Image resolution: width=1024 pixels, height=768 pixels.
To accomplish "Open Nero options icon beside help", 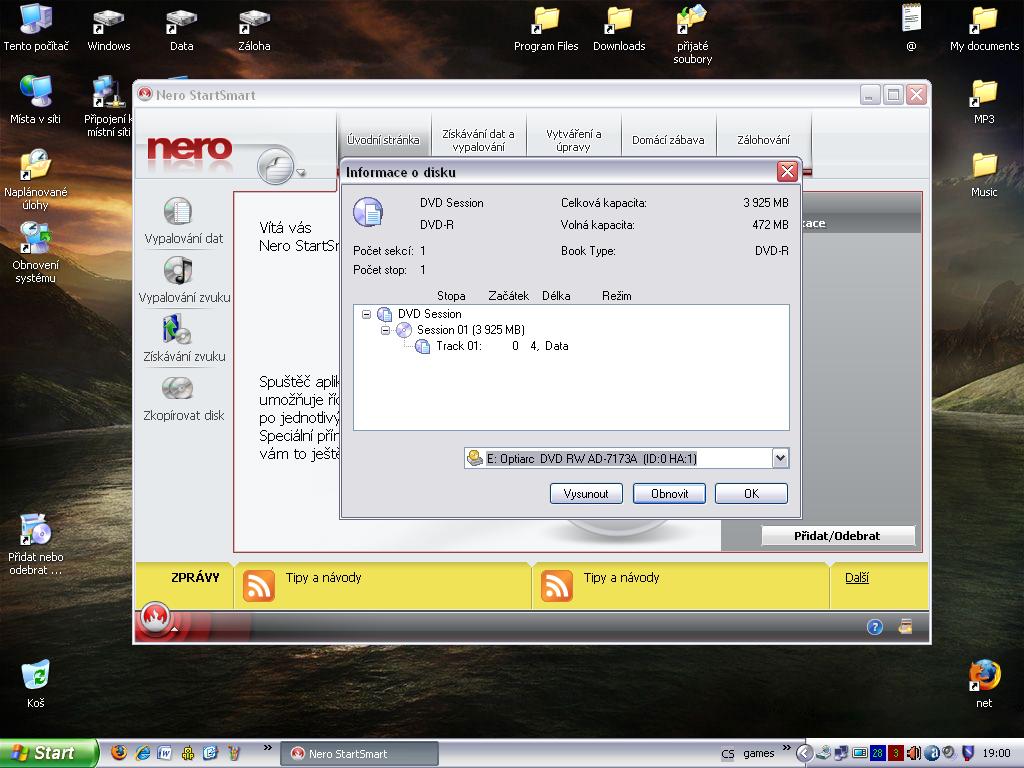I will click(x=905, y=626).
